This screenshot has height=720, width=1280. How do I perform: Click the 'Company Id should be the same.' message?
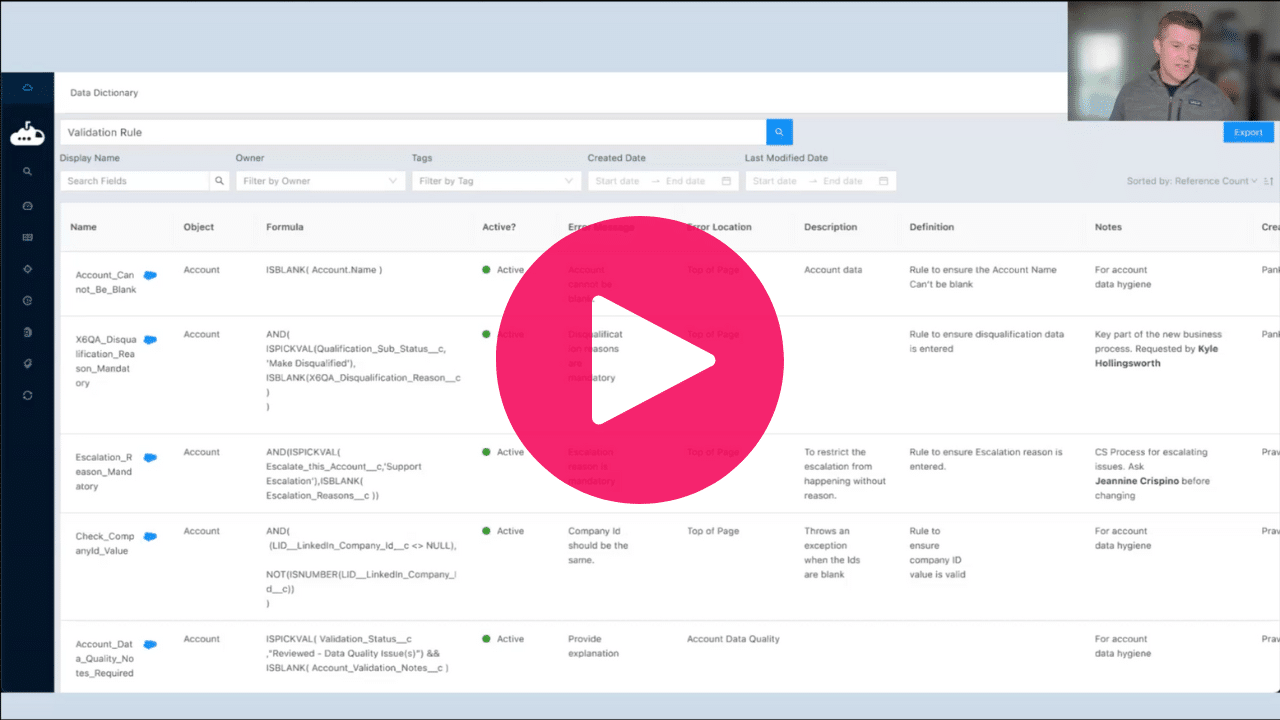click(598, 546)
